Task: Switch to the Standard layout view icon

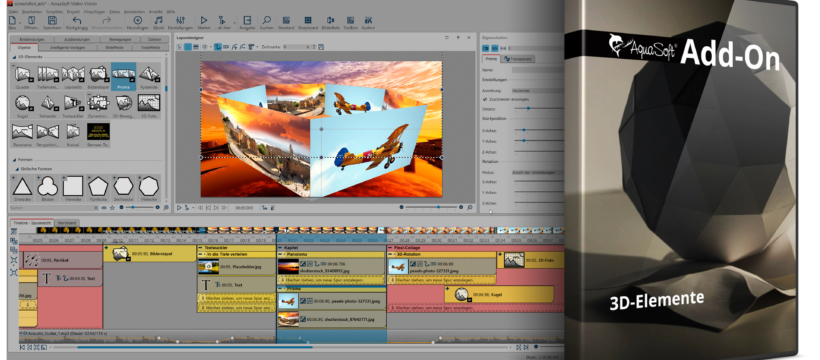Action: pos(286,20)
